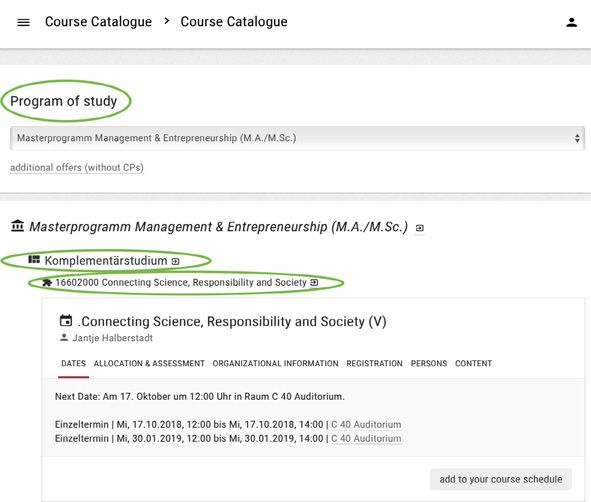Open additional offers (without CPs) link
This screenshot has height=502, width=591.
(x=77, y=167)
